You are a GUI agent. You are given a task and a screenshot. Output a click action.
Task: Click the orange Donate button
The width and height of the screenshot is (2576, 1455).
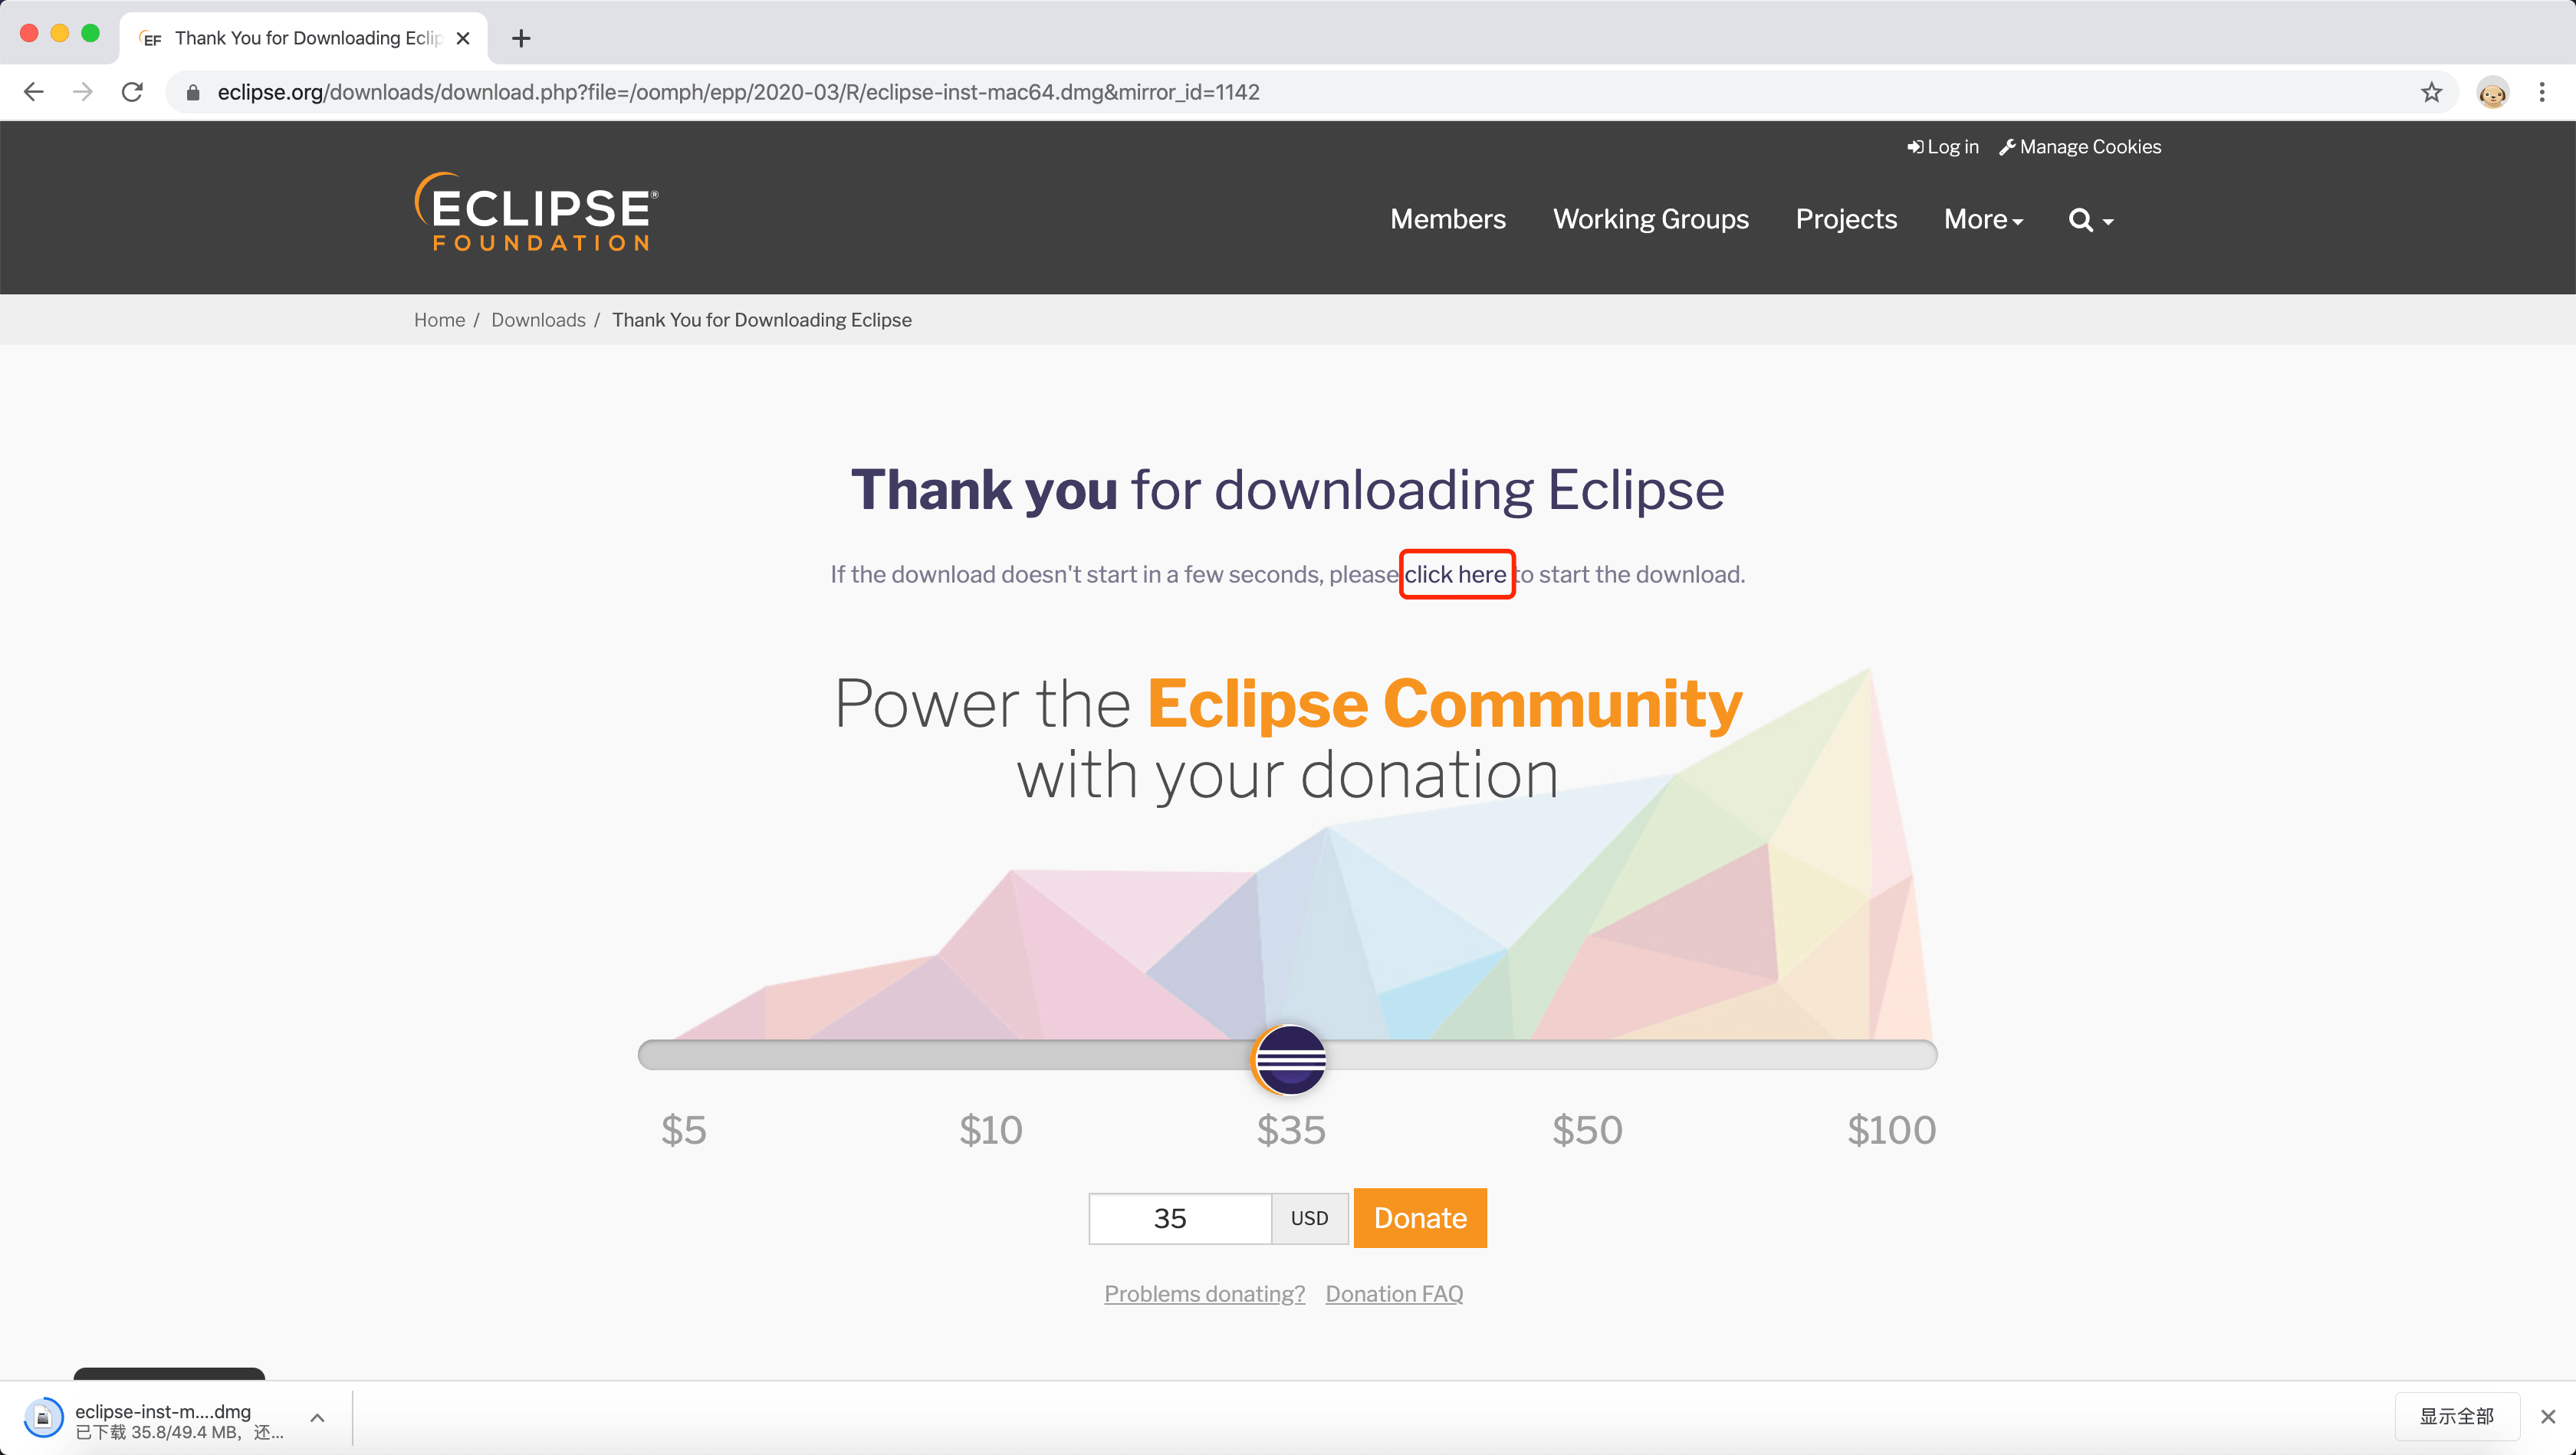[1420, 1218]
